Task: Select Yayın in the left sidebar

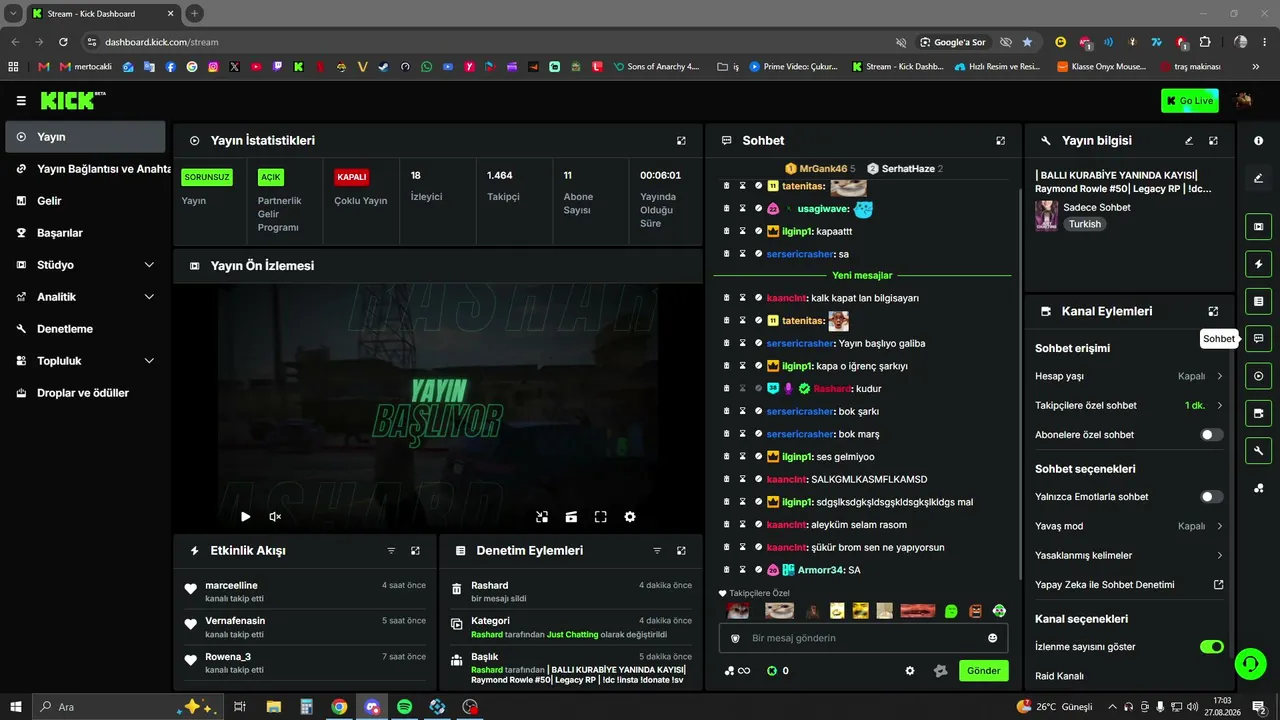Action: (x=85, y=137)
